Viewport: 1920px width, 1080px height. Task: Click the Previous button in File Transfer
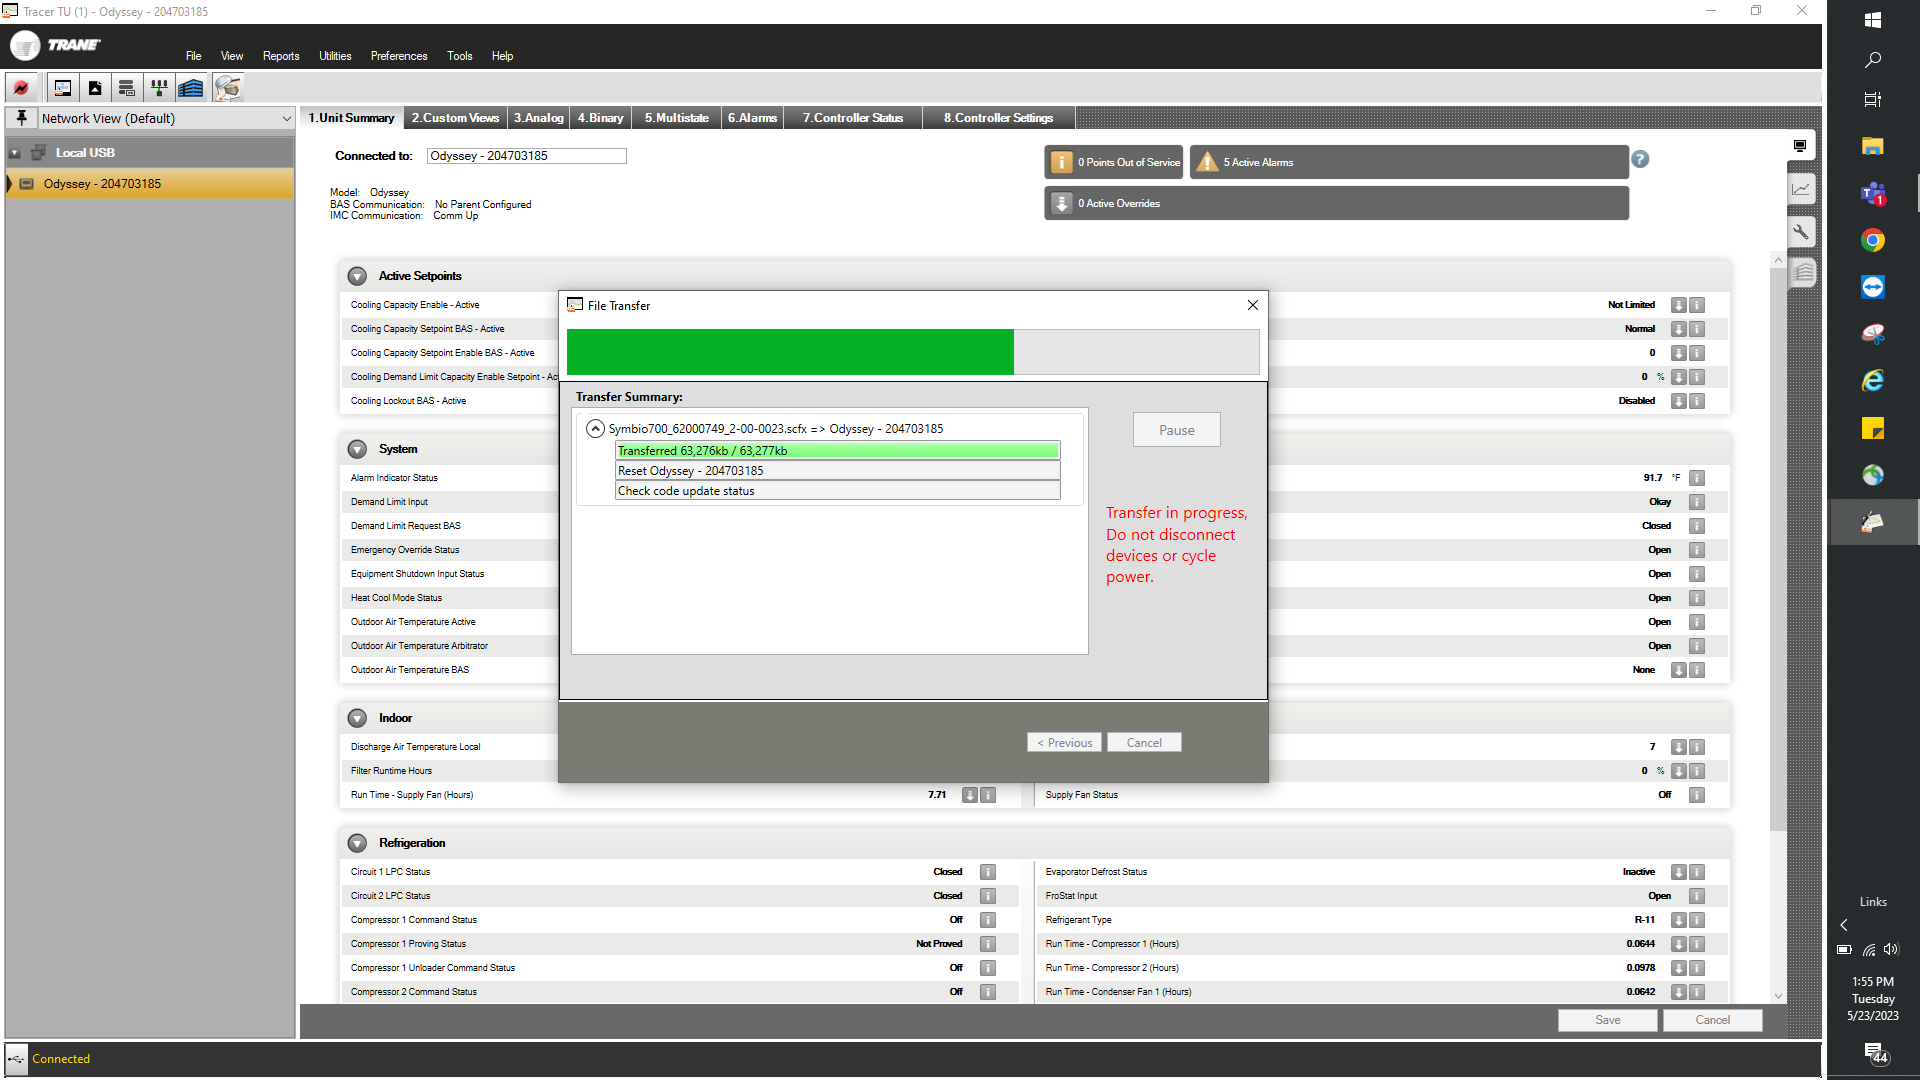click(1064, 743)
